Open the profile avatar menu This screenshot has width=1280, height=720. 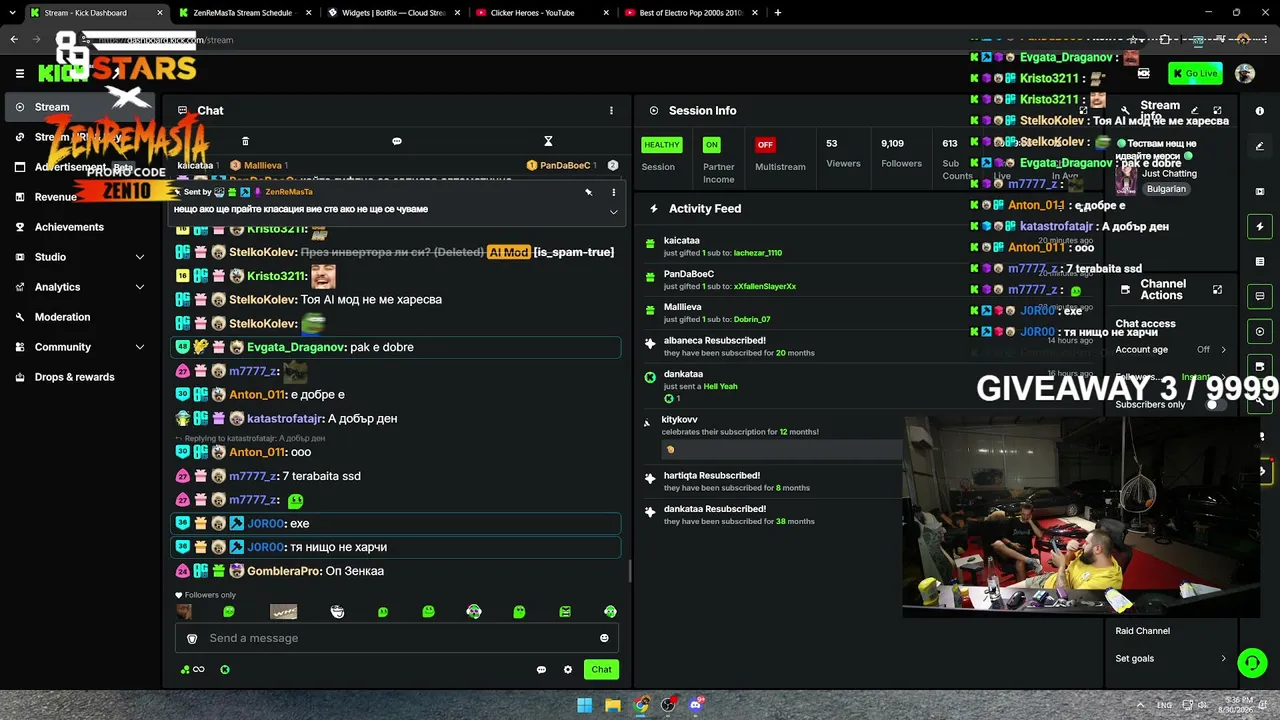click(1245, 73)
